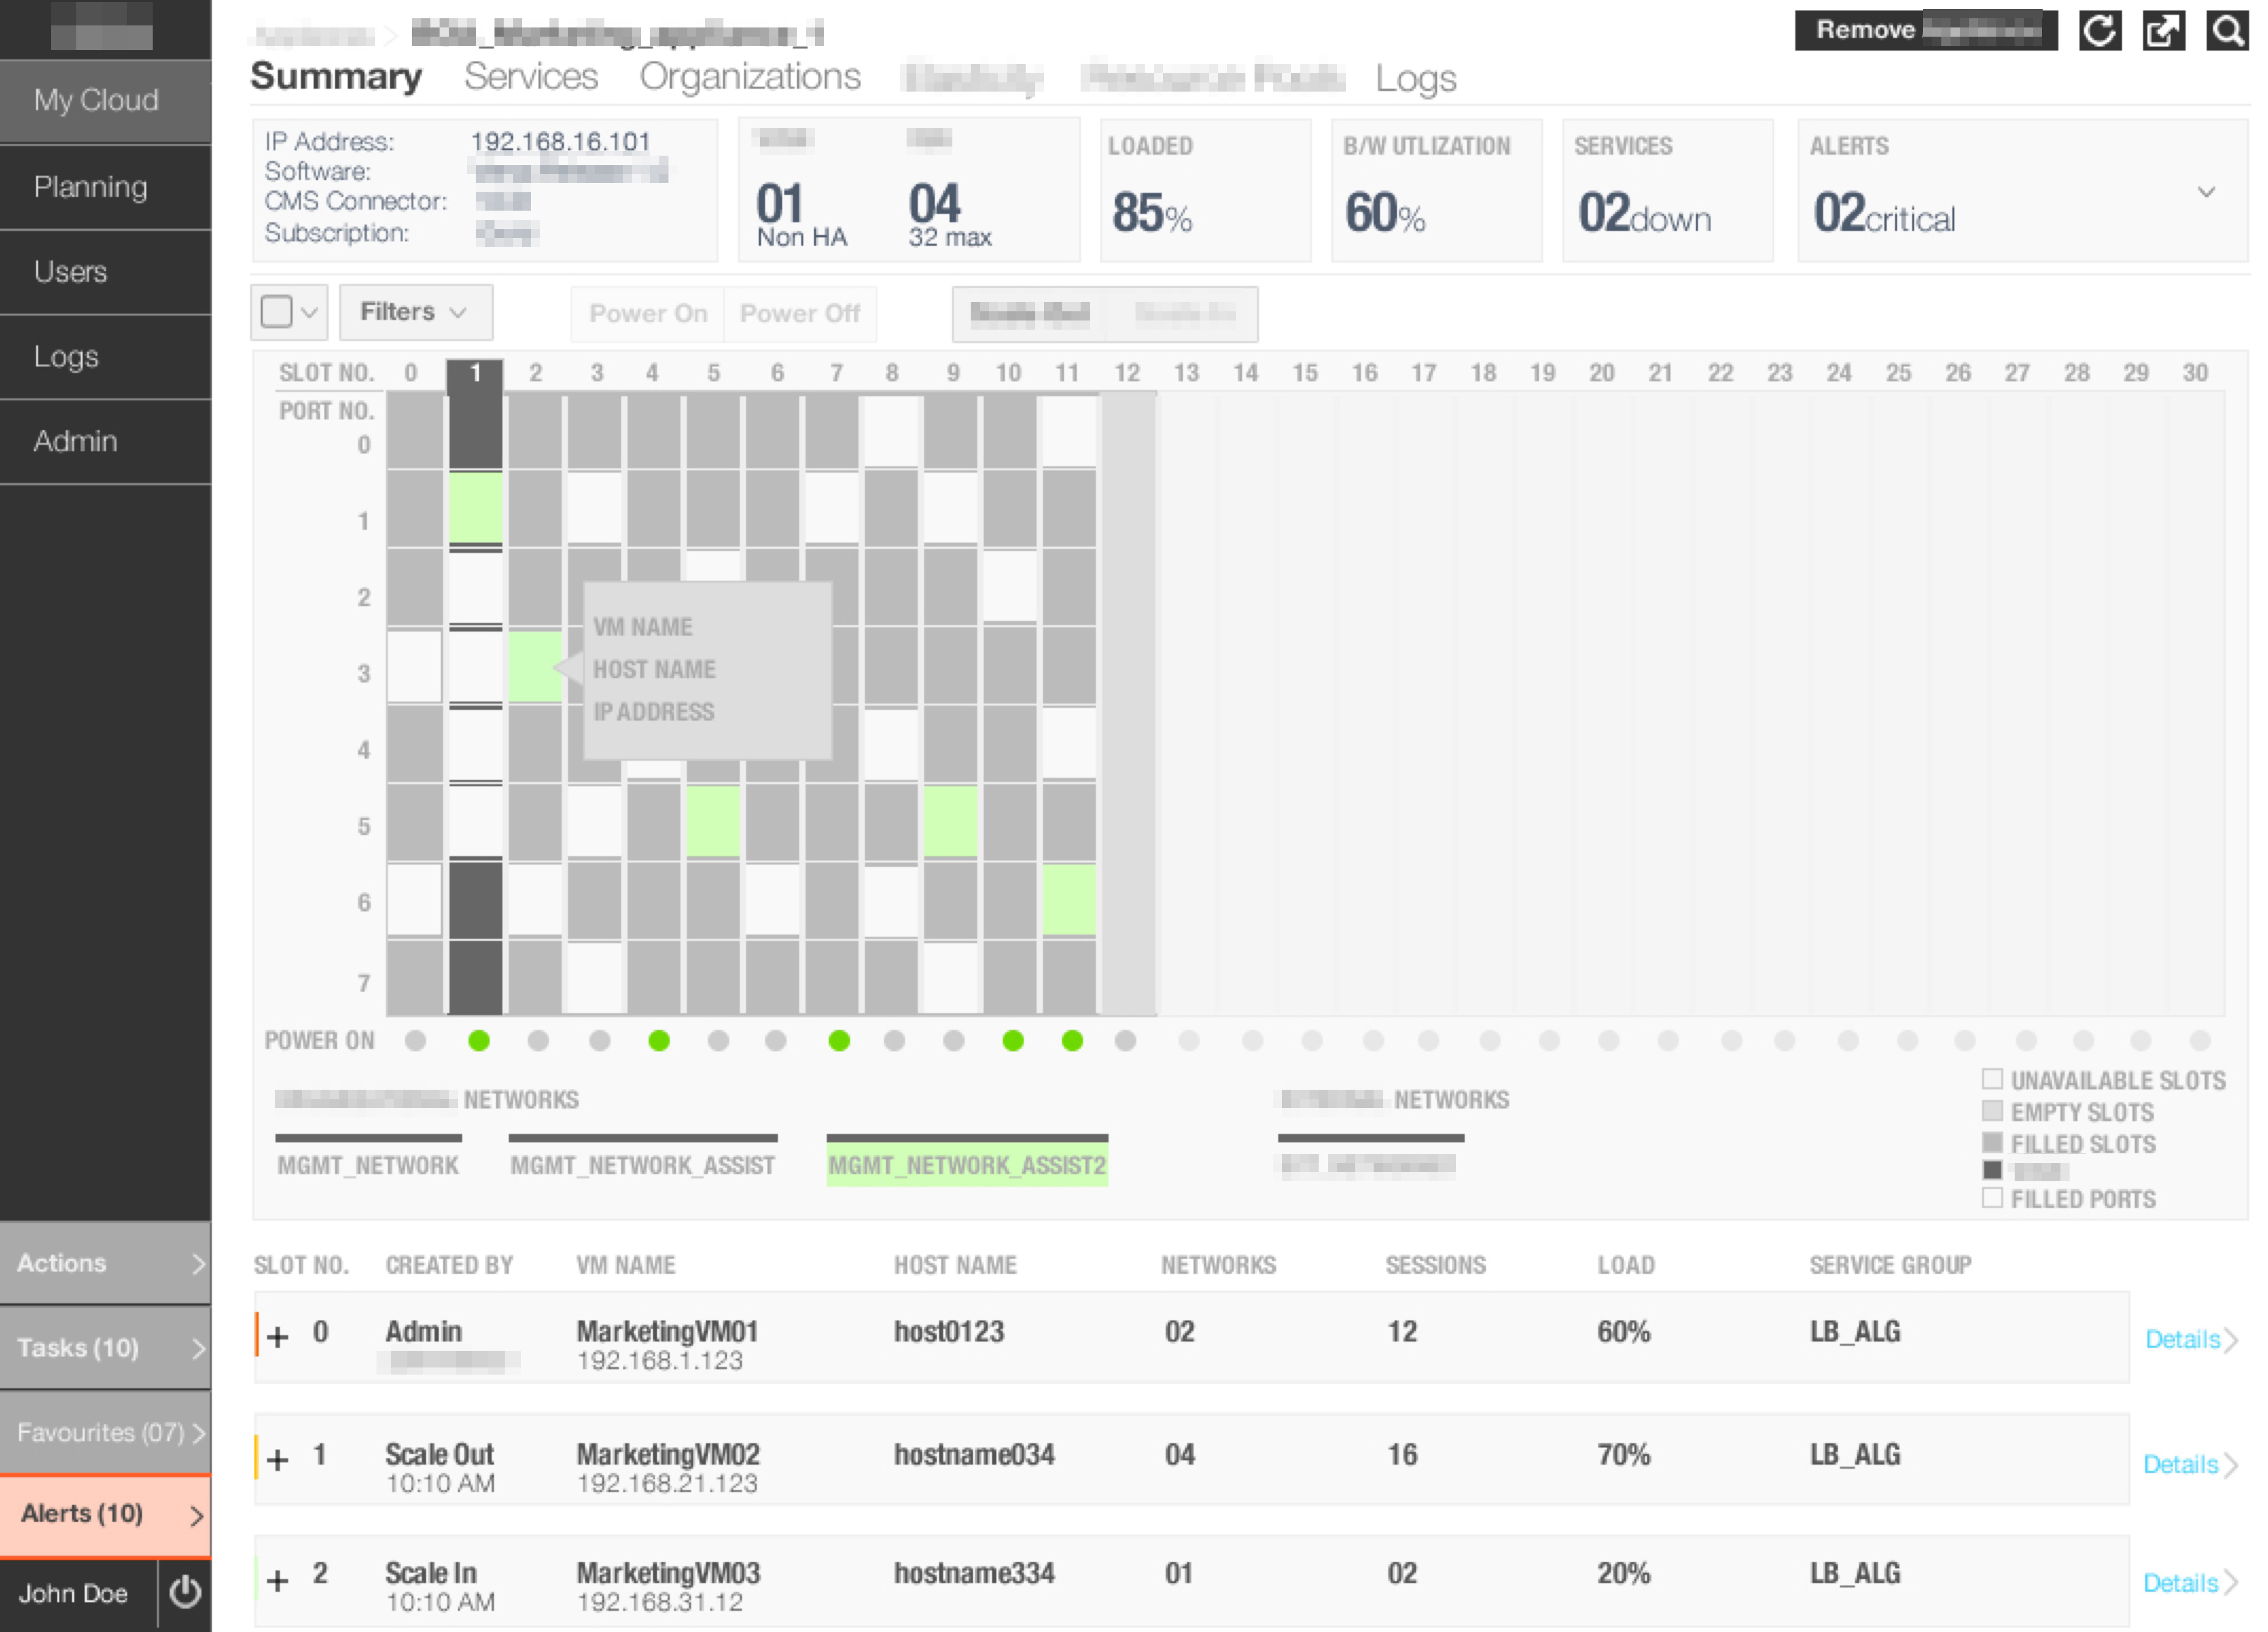
Task: Expand the MarketingVM02 Scale Out row
Action: pyautogui.click(x=277, y=1458)
